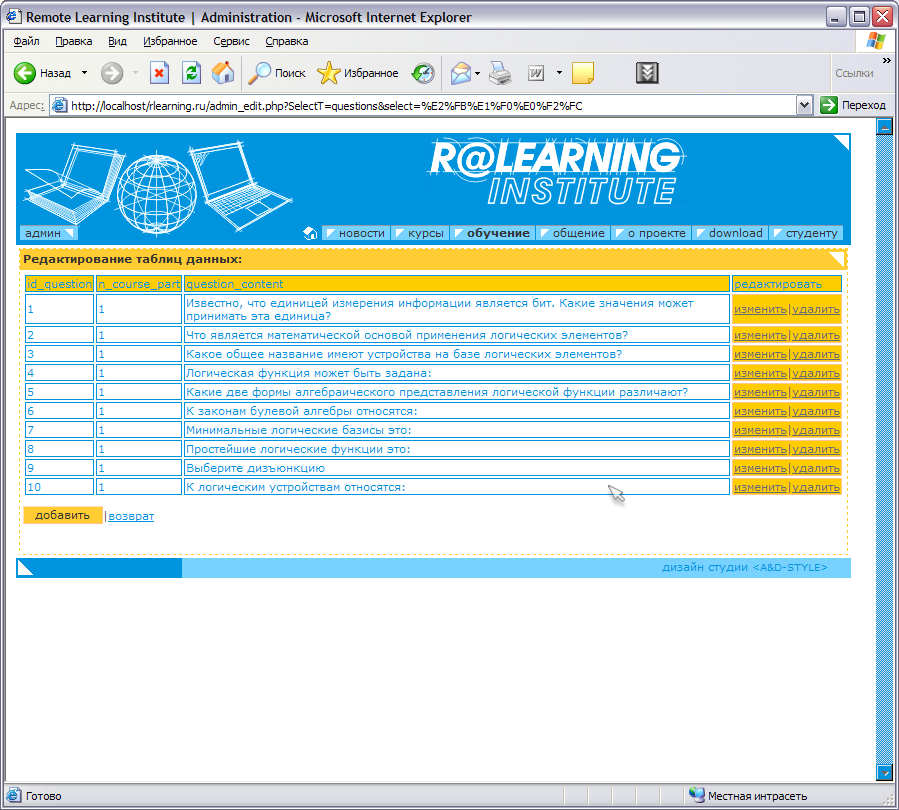Open the Сервис menu
Image resolution: width=899 pixels, height=810 pixels.
(231, 41)
